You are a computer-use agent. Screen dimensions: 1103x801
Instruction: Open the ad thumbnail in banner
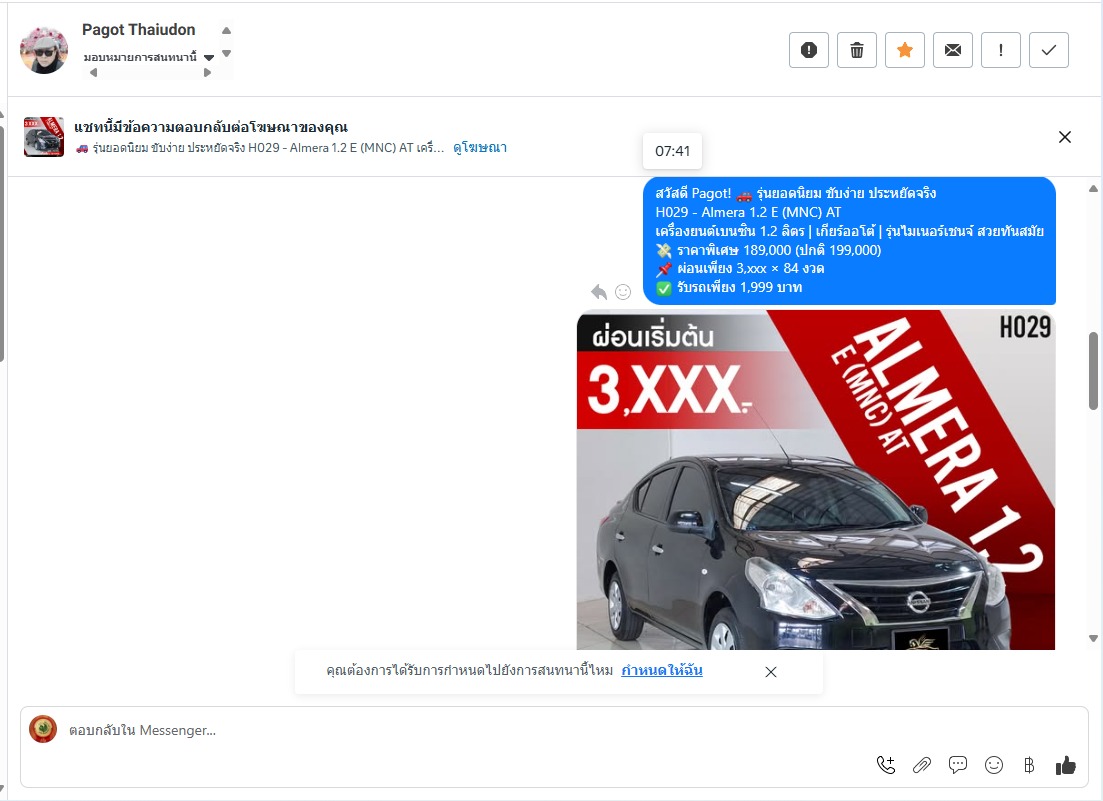click(44, 136)
